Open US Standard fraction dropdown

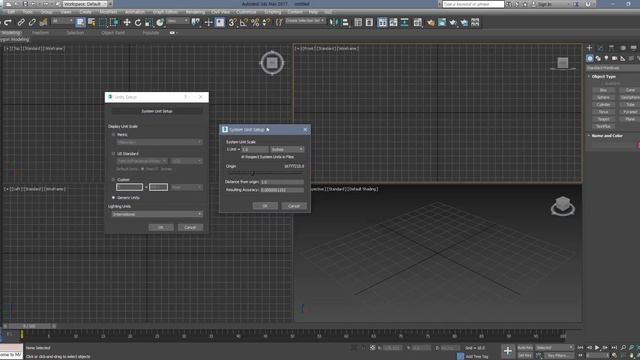click(x=186, y=161)
